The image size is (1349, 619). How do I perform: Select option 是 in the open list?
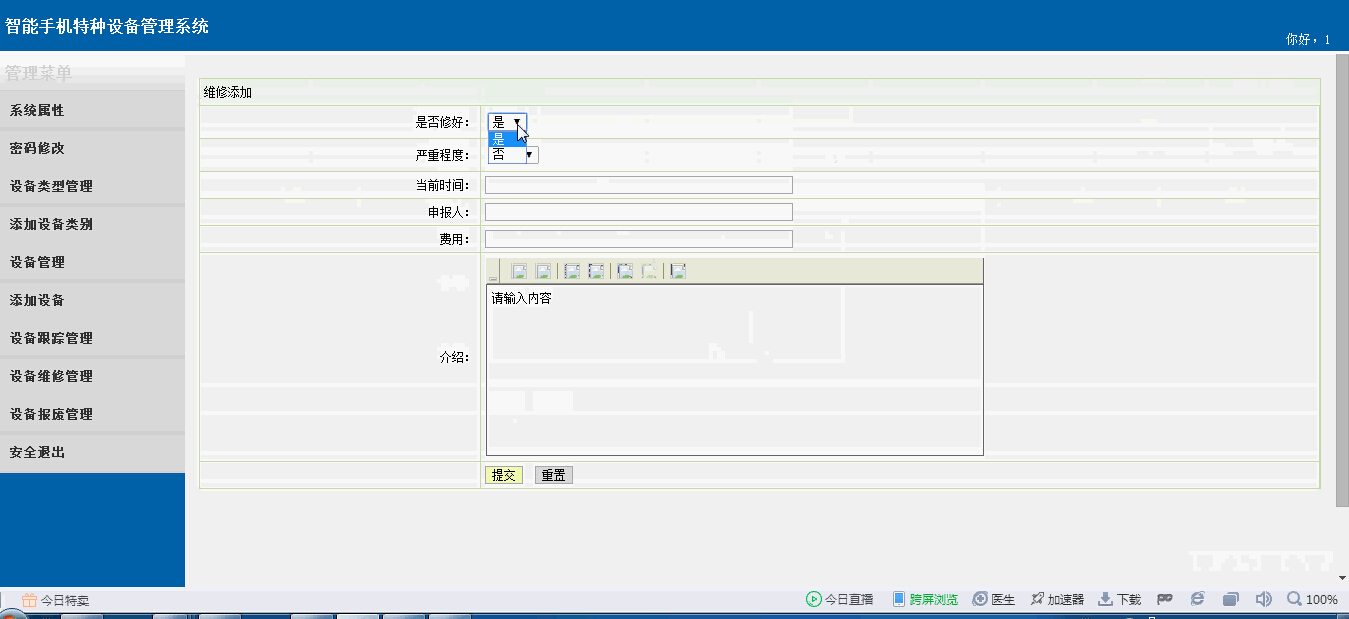507,139
